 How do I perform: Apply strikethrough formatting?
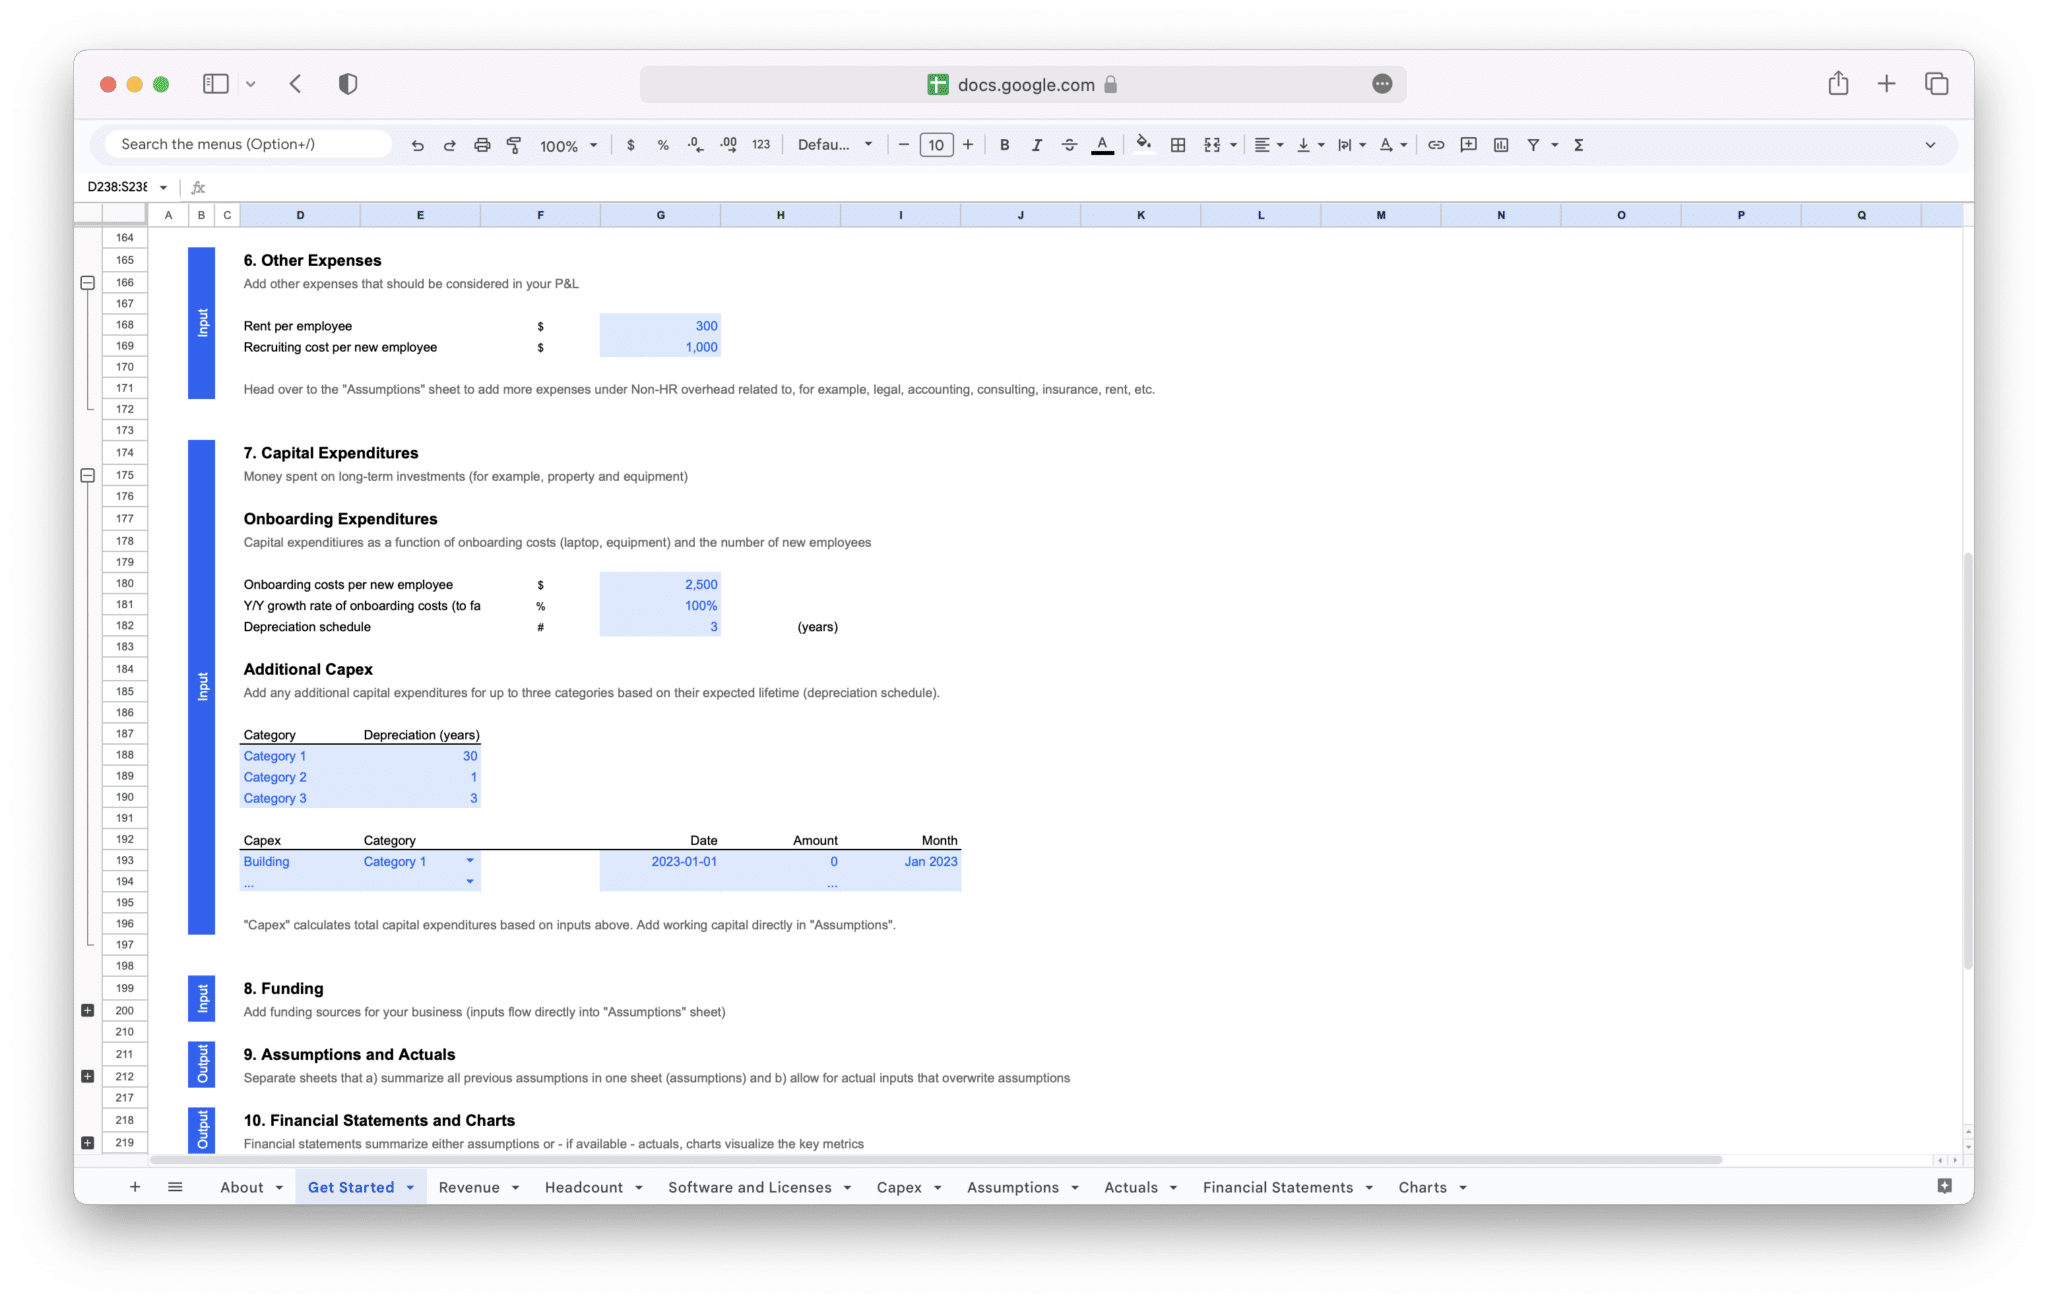pyautogui.click(x=1069, y=145)
